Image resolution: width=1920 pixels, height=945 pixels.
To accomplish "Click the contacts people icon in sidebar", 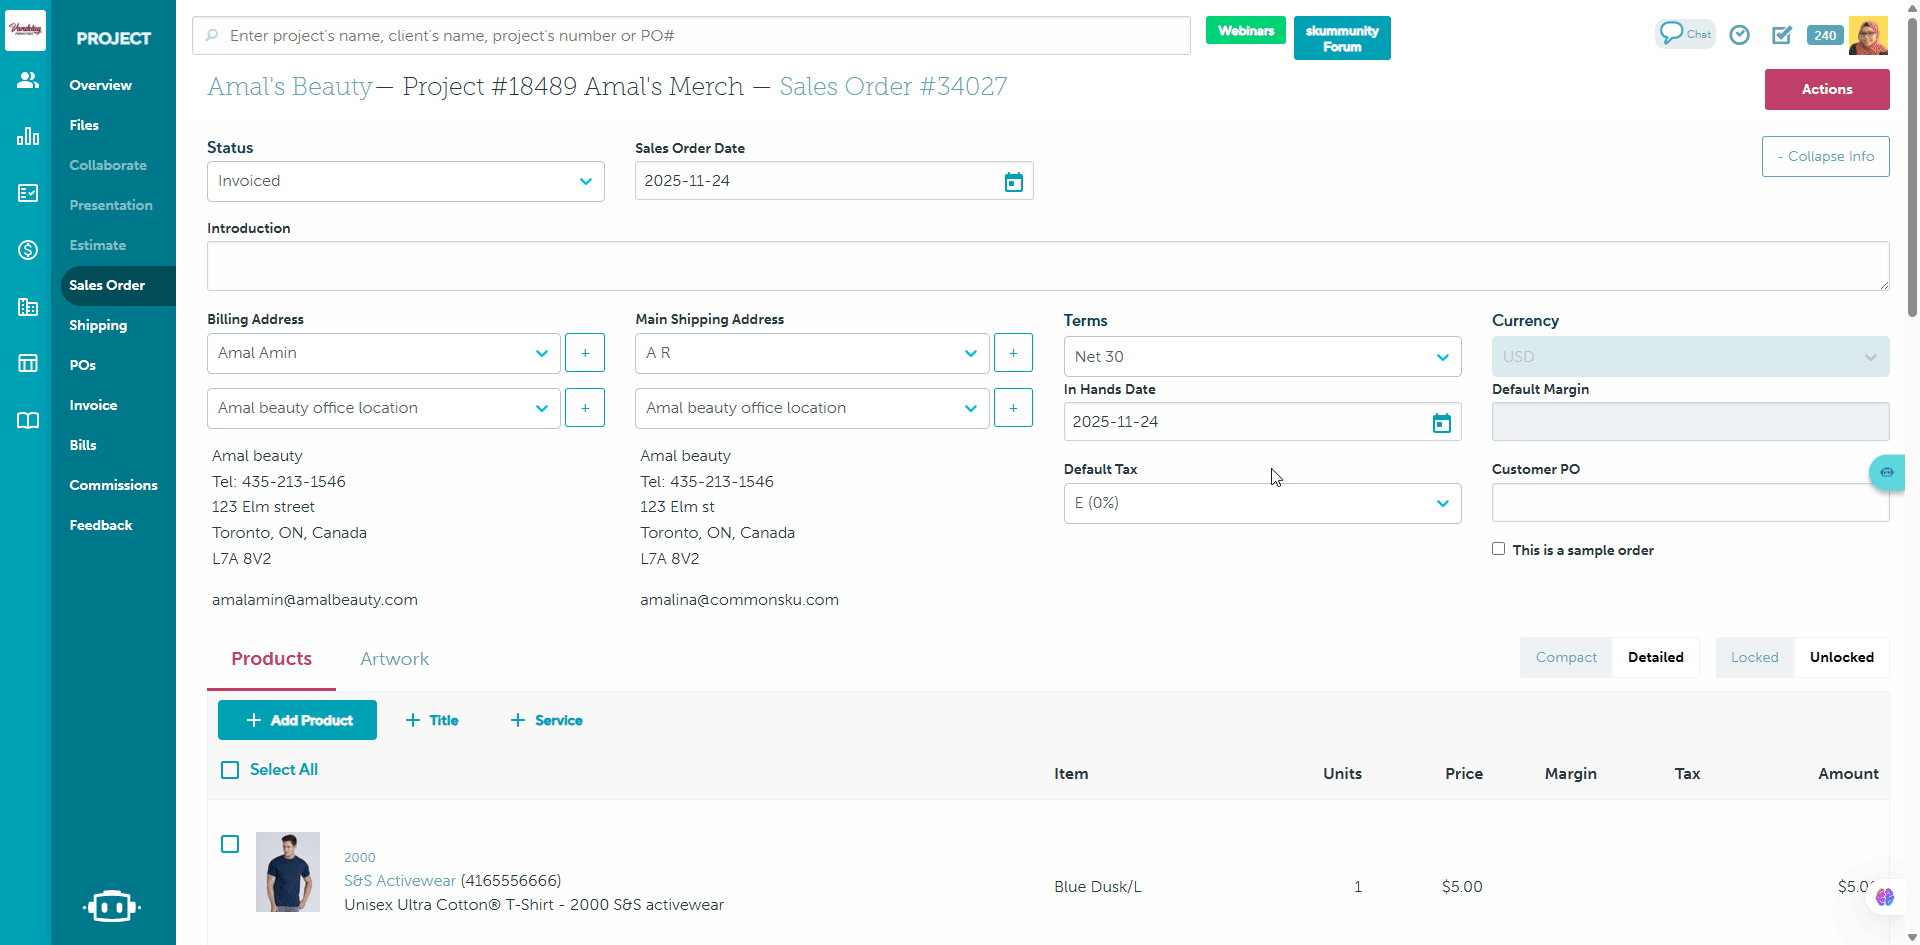I will tap(27, 80).
